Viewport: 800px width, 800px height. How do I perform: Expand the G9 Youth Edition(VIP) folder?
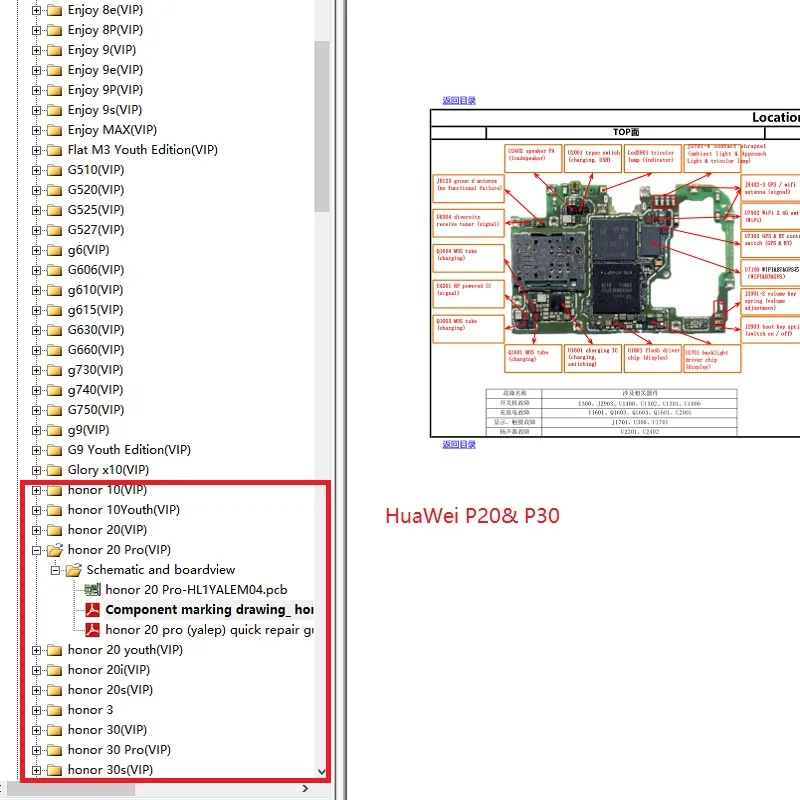pos(36,450)
